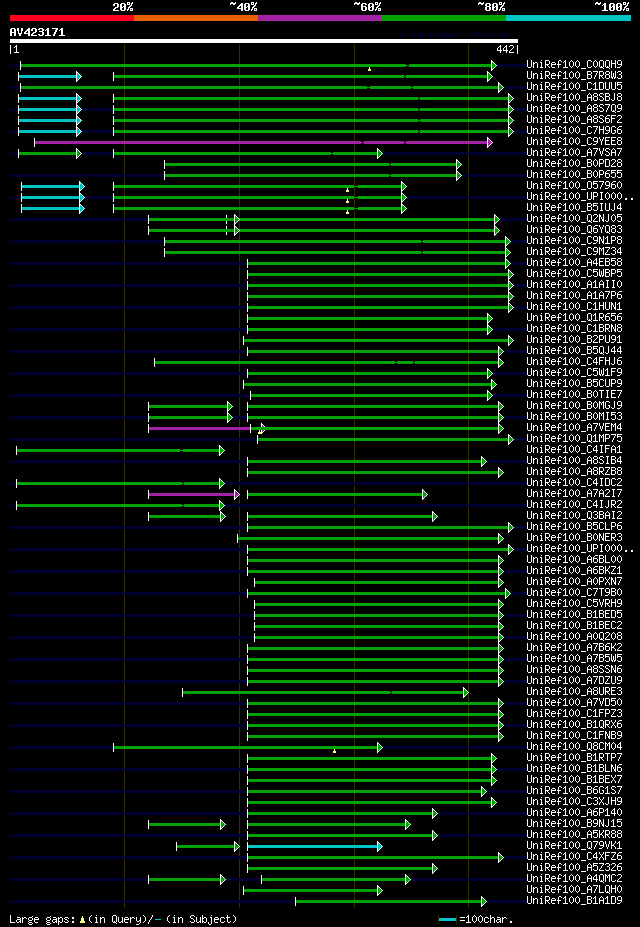This screenshot has width=640, height=927.
Task: Click the purple alignment segment for A7A2I7
Action: (x=194, y=494)
